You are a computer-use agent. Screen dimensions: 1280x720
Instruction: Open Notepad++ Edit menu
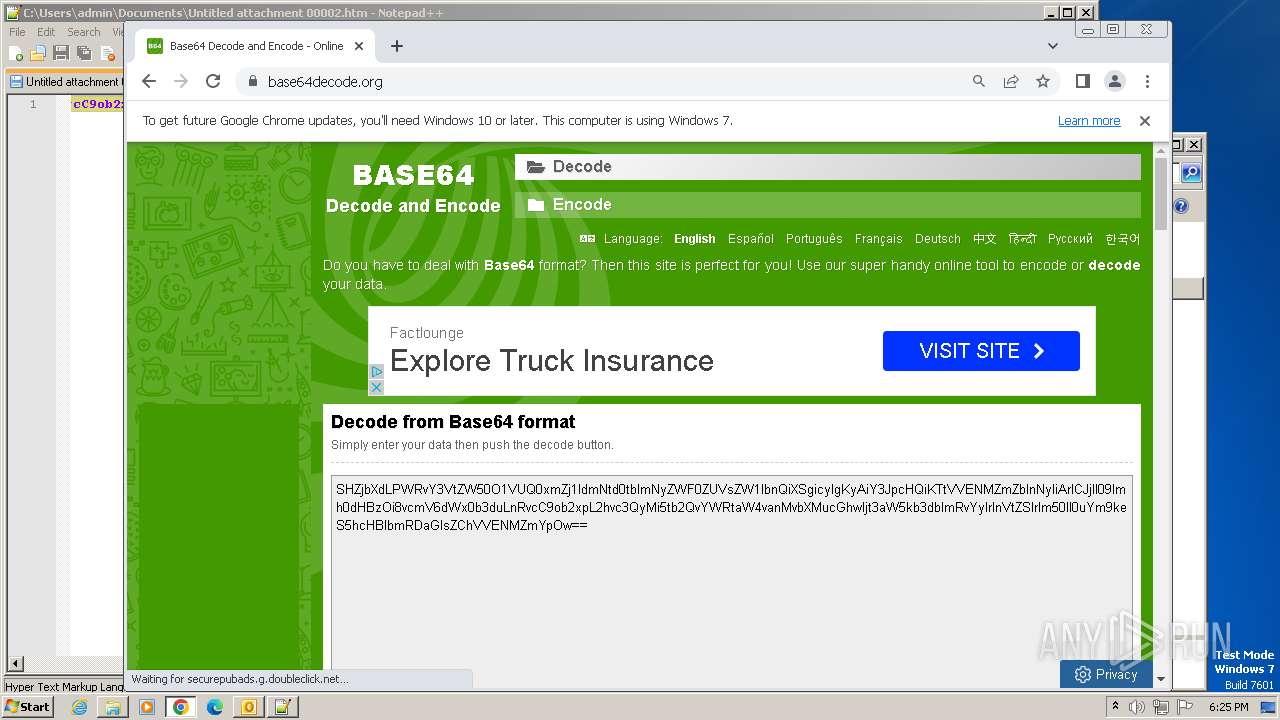click(x=46, y=32)
